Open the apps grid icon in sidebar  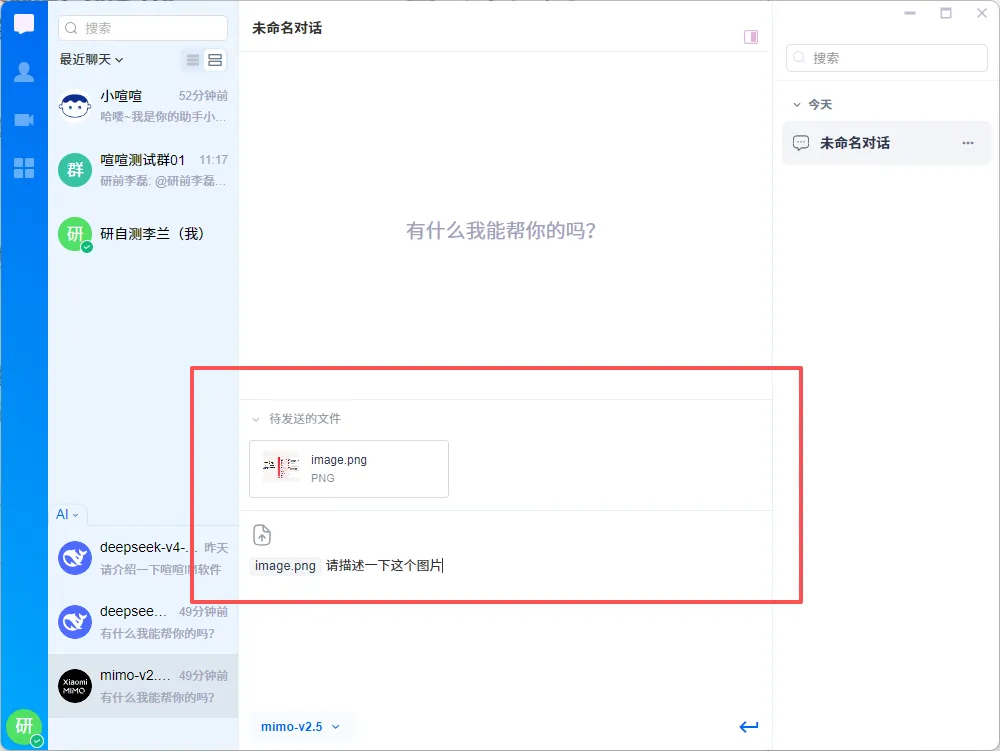tap(24, 168)
